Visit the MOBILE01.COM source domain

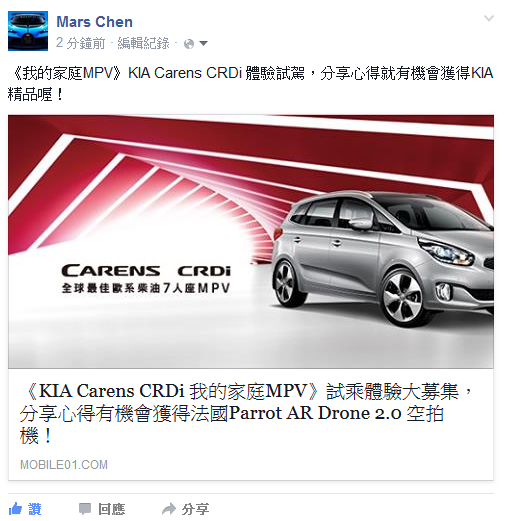coord(64,465)
